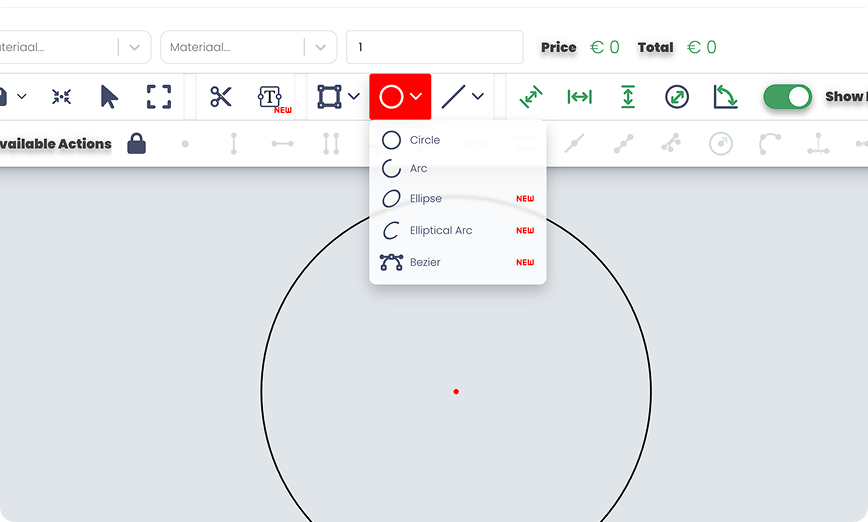This screenshot has height=522, width=868.
Task: Click the diagonal aligned dimension tool
Action: click(x=530, y=97)
